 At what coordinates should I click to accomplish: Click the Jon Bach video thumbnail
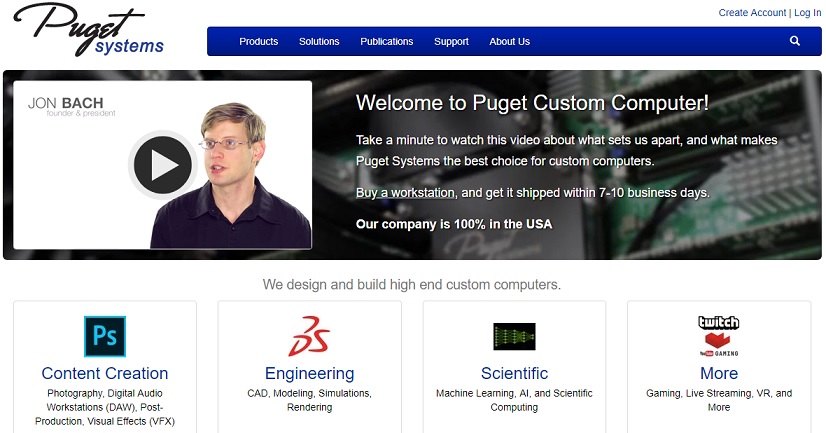point(162,165)
